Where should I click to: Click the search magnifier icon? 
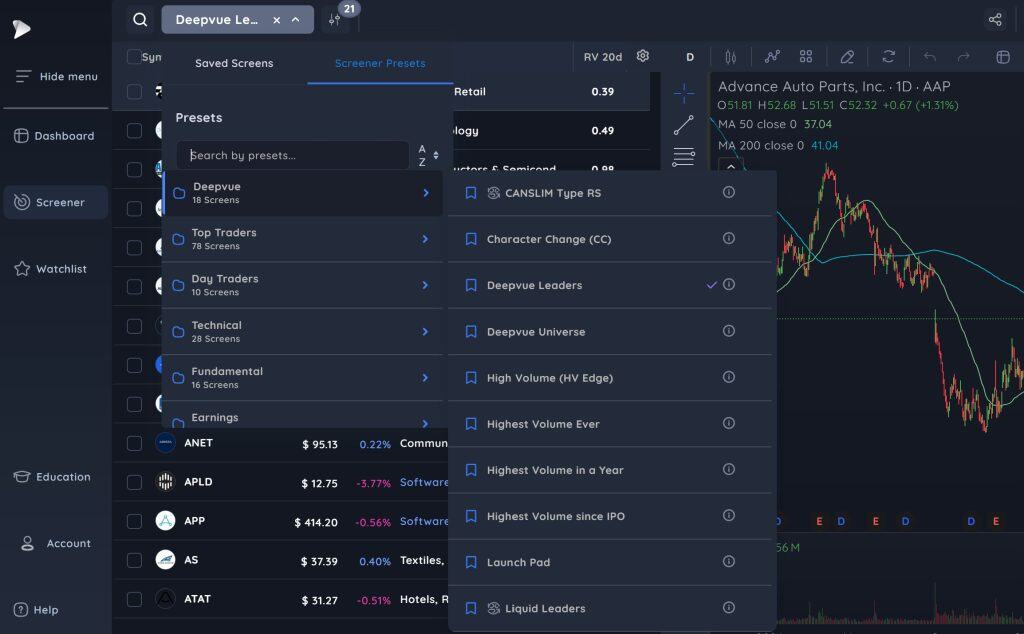[140, 20]
